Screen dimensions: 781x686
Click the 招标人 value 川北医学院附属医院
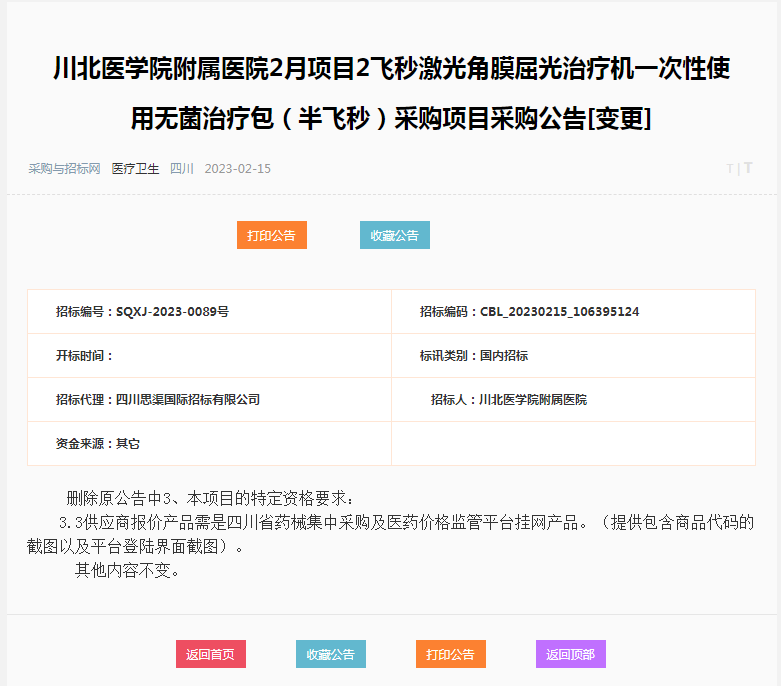533,400
